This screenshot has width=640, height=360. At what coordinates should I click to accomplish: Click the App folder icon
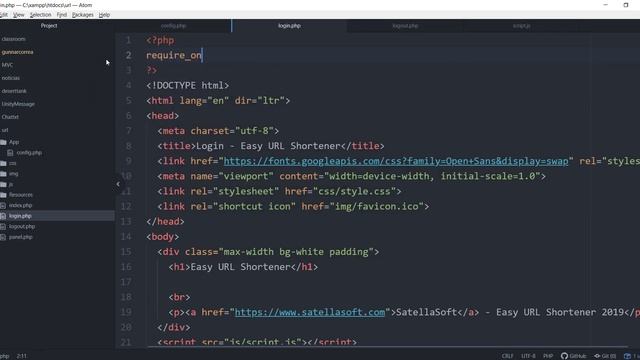point(3,142)
